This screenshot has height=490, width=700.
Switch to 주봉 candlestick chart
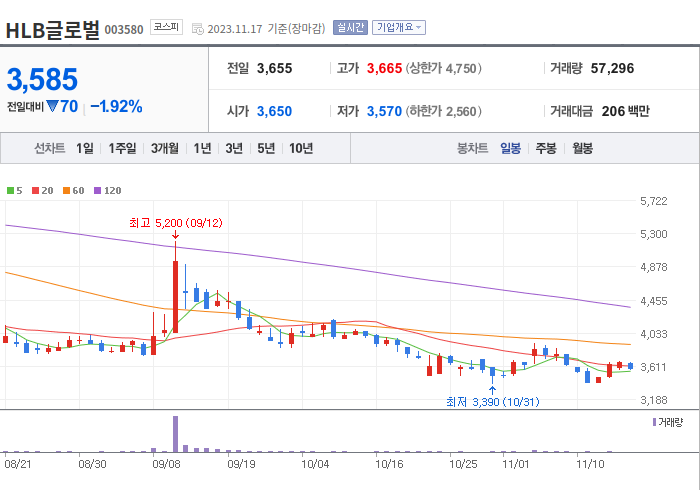click(546, 148)
